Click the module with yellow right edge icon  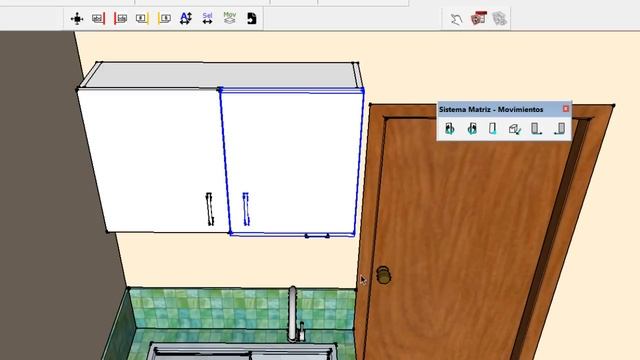(x=142, y=18)
